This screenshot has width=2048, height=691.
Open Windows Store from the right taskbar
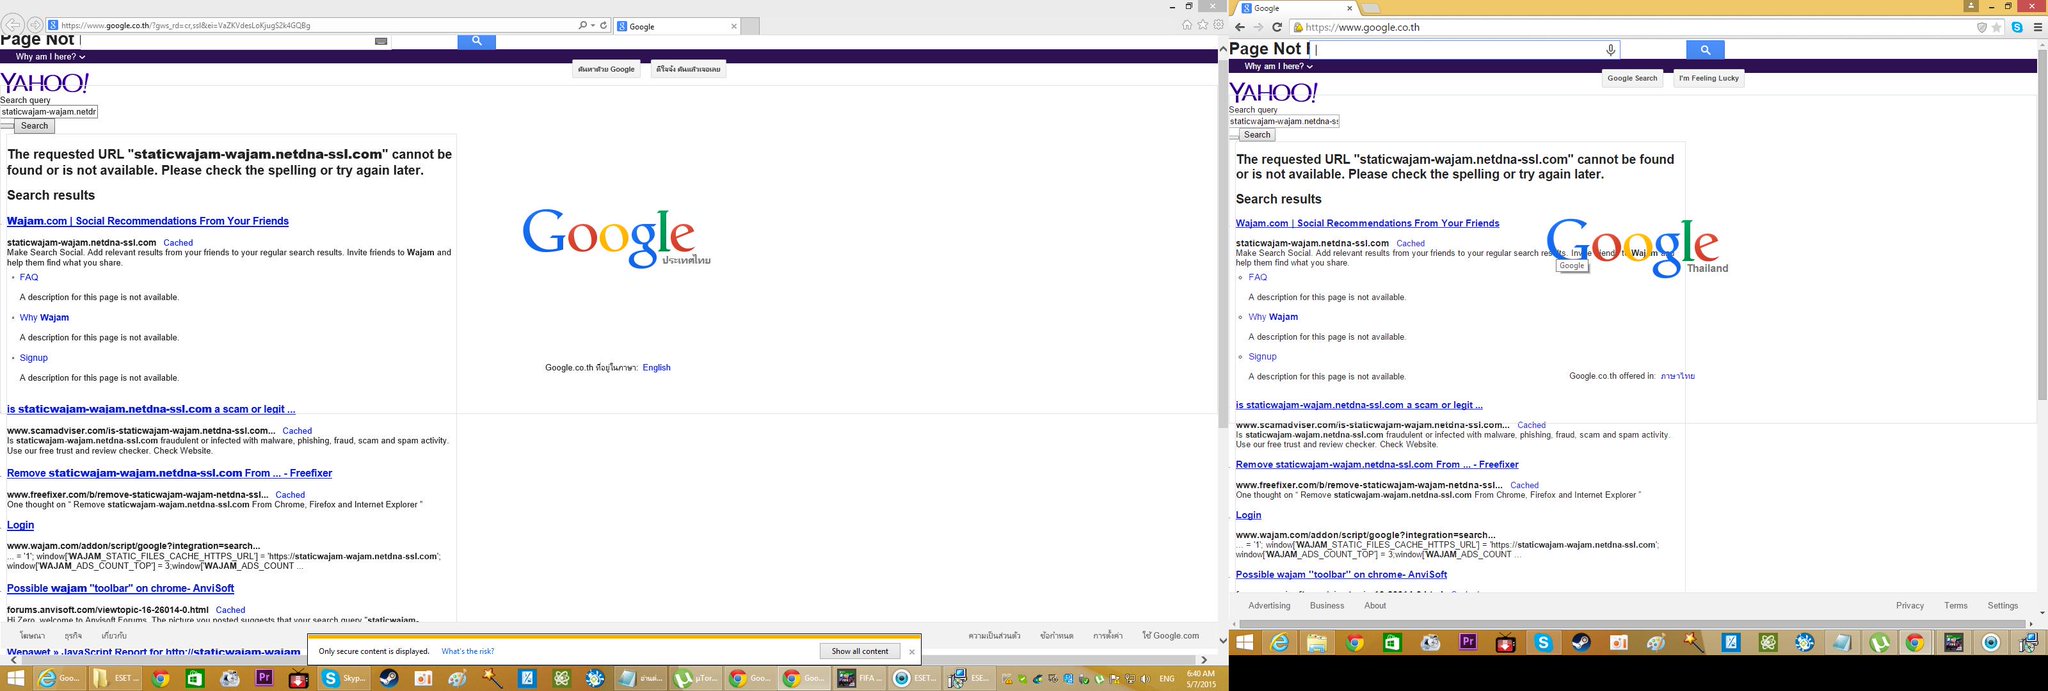coord(1392,643)
